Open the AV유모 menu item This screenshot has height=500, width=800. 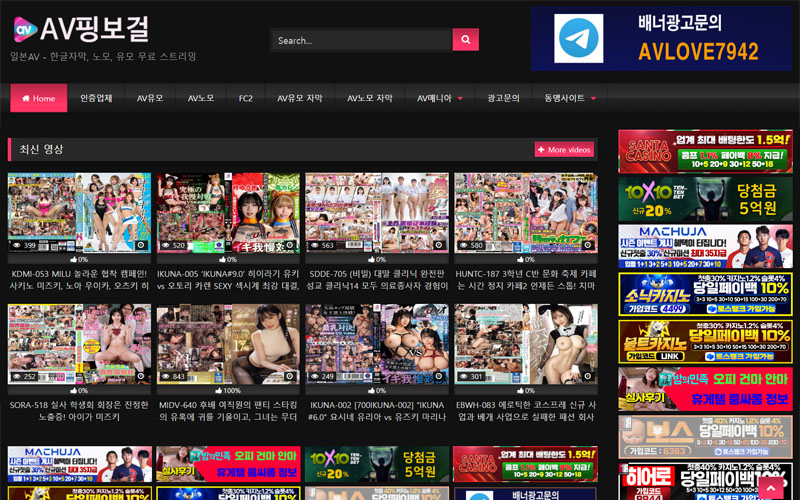(x=150, y=98)
